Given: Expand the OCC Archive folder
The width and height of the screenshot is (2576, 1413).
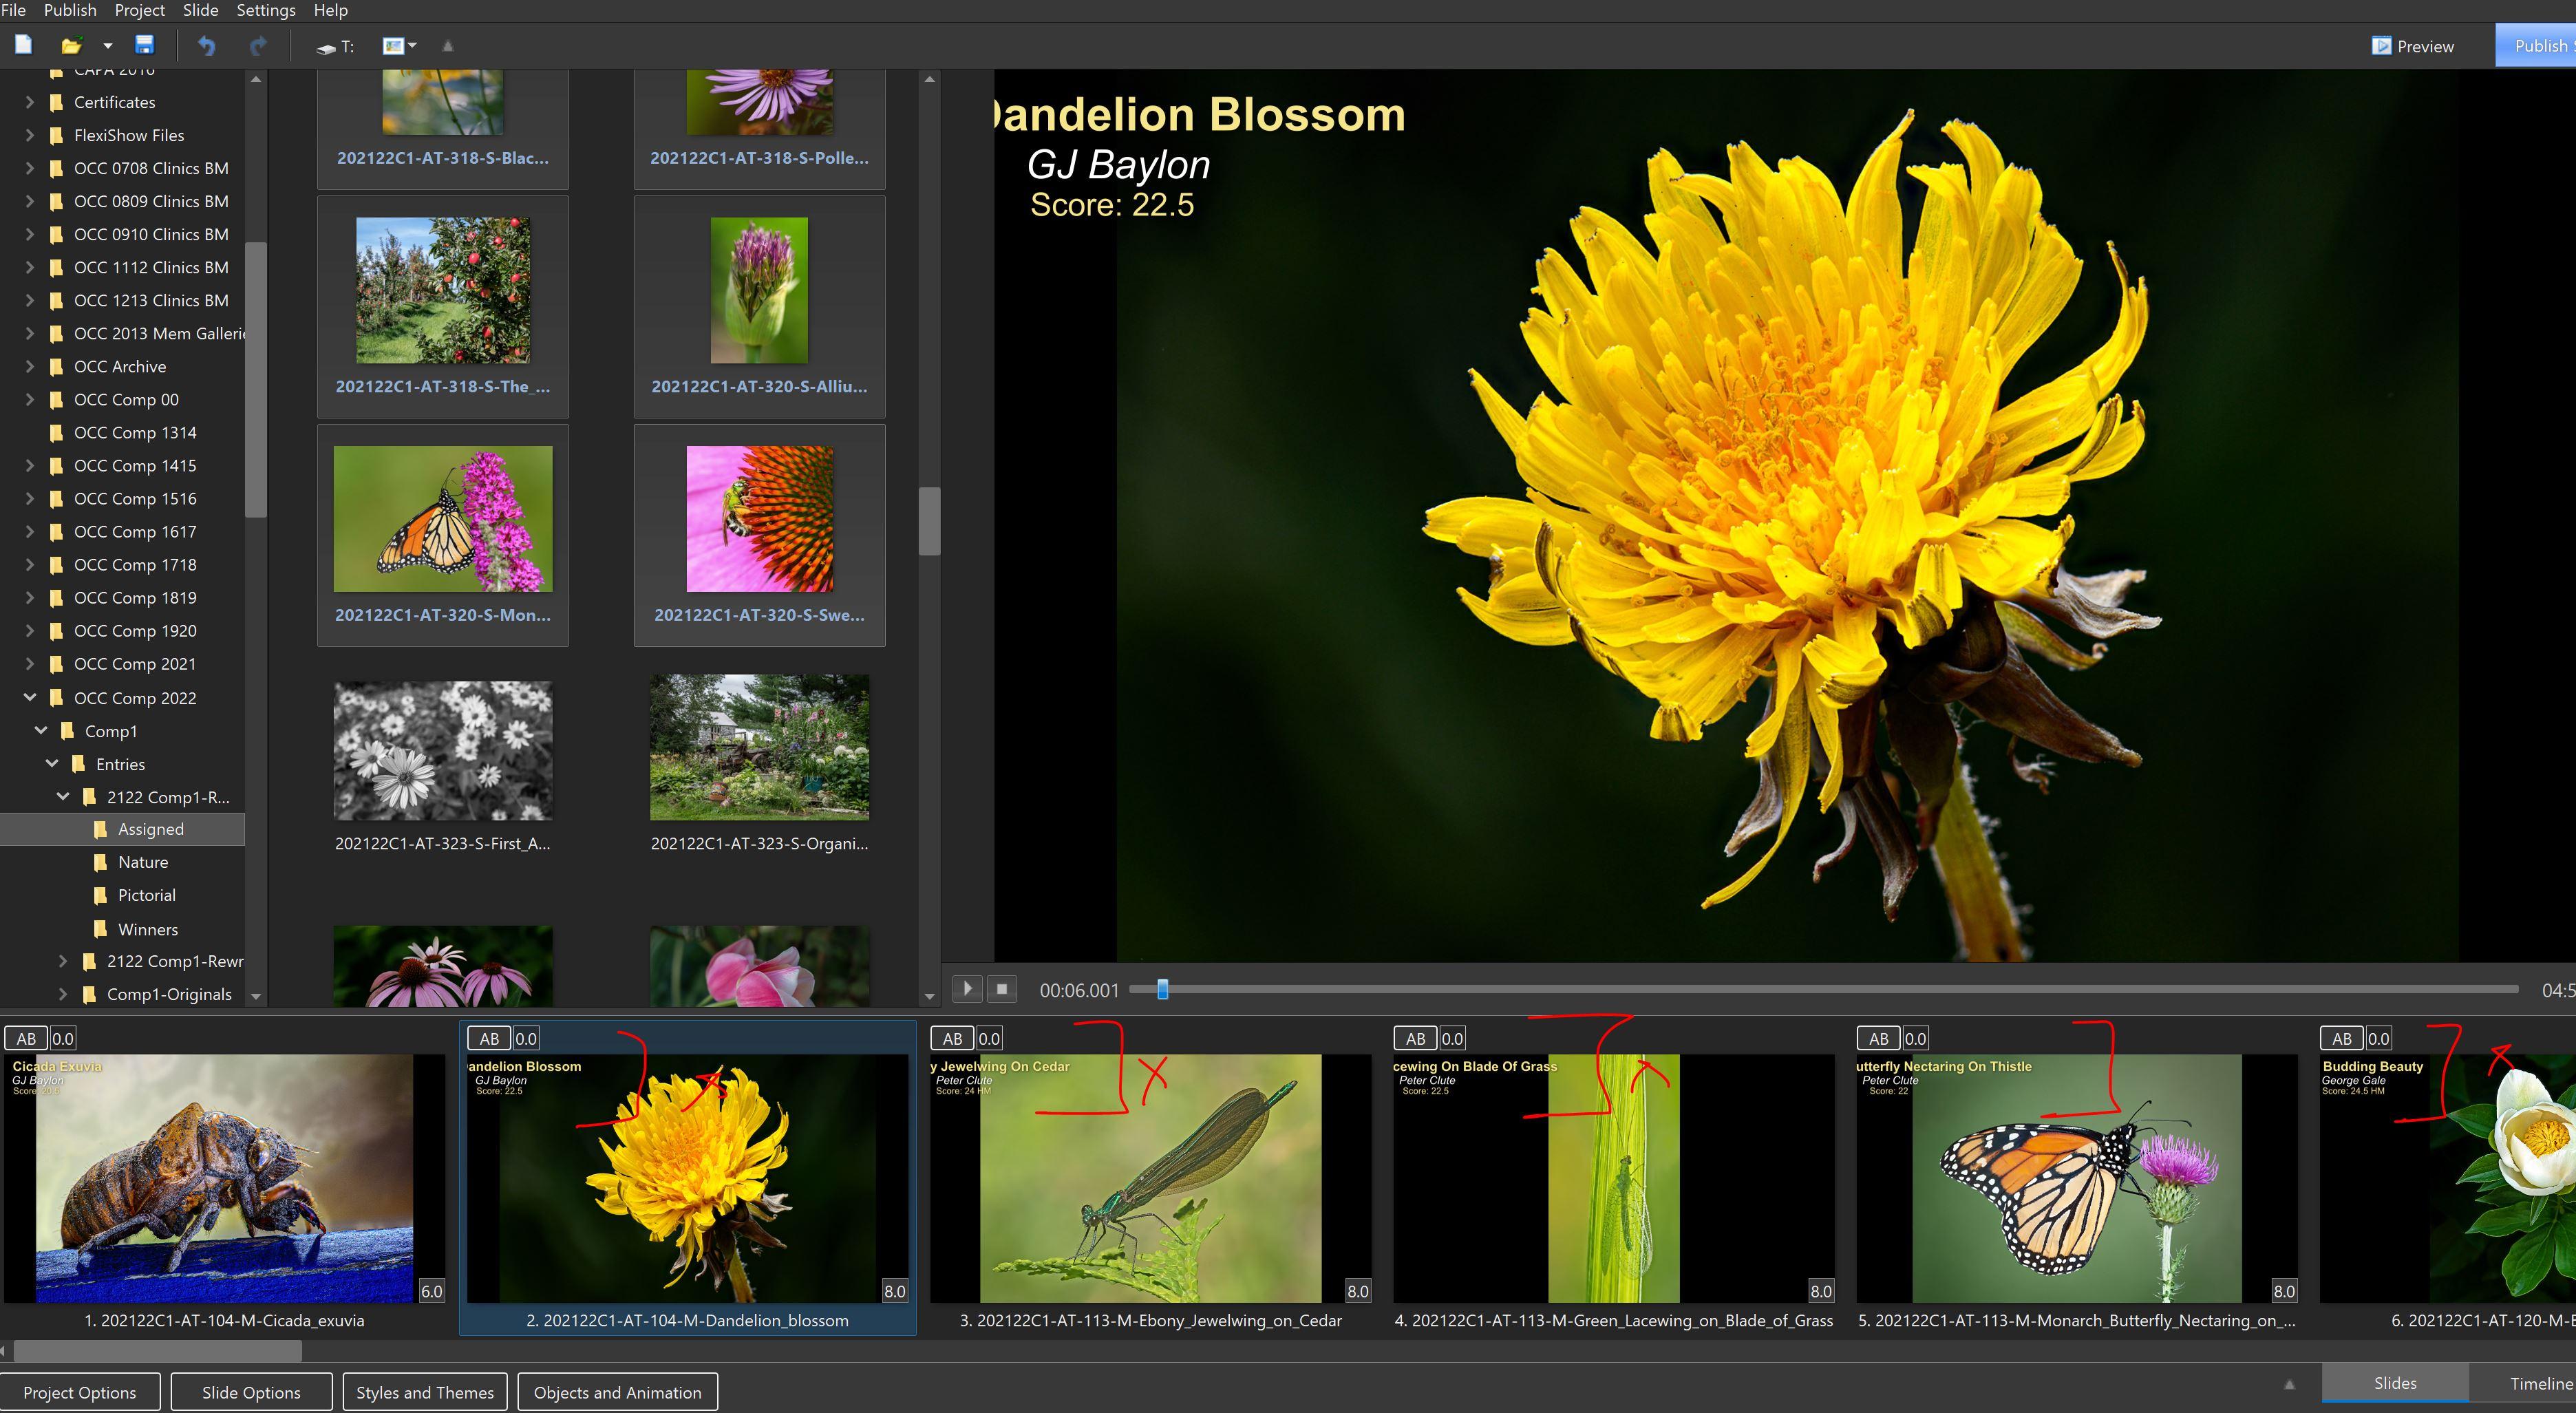Looking at the screenshot, I should click(x=29, y=366).
